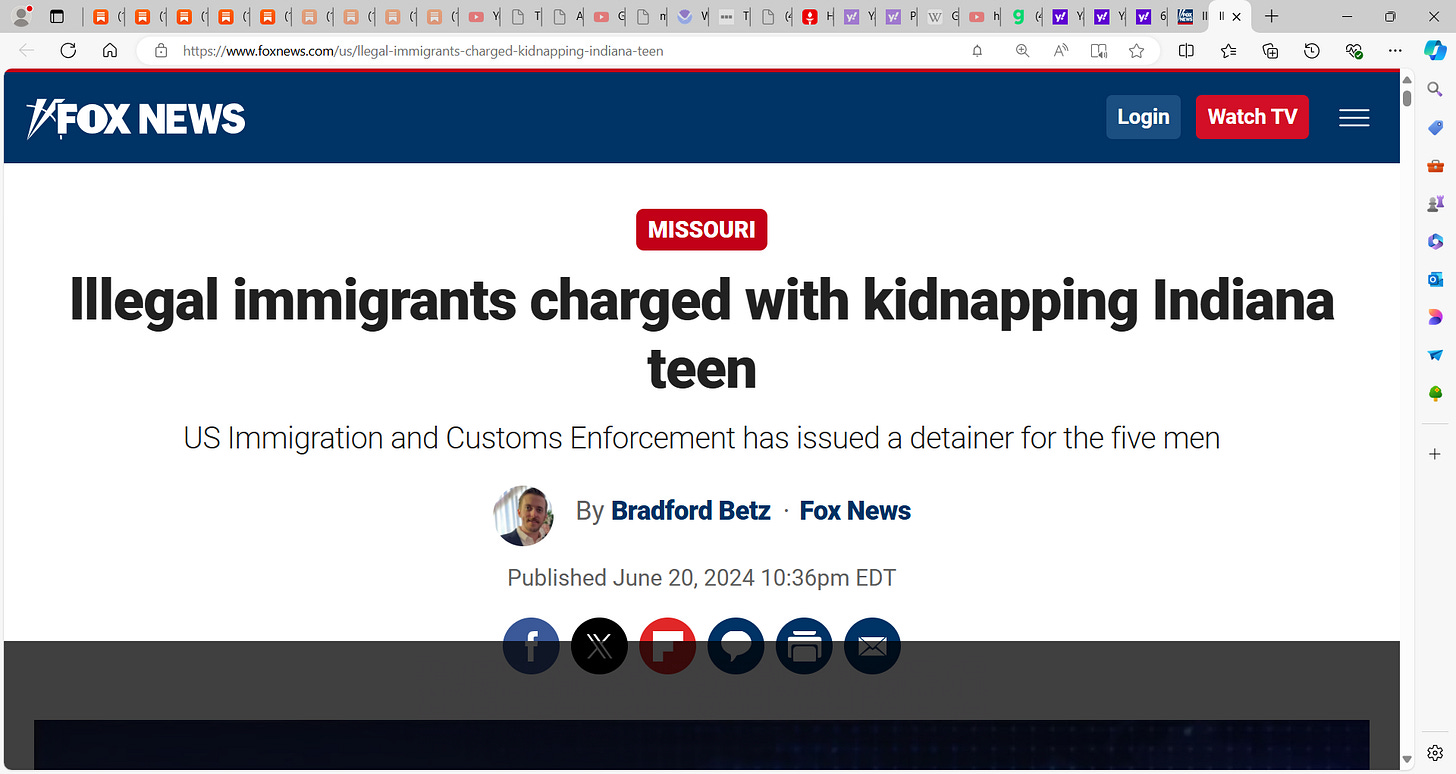The width and height of the screenshot is (1456, 774).
Task: Open the tree icon in sidebar
Action: 1435,393
